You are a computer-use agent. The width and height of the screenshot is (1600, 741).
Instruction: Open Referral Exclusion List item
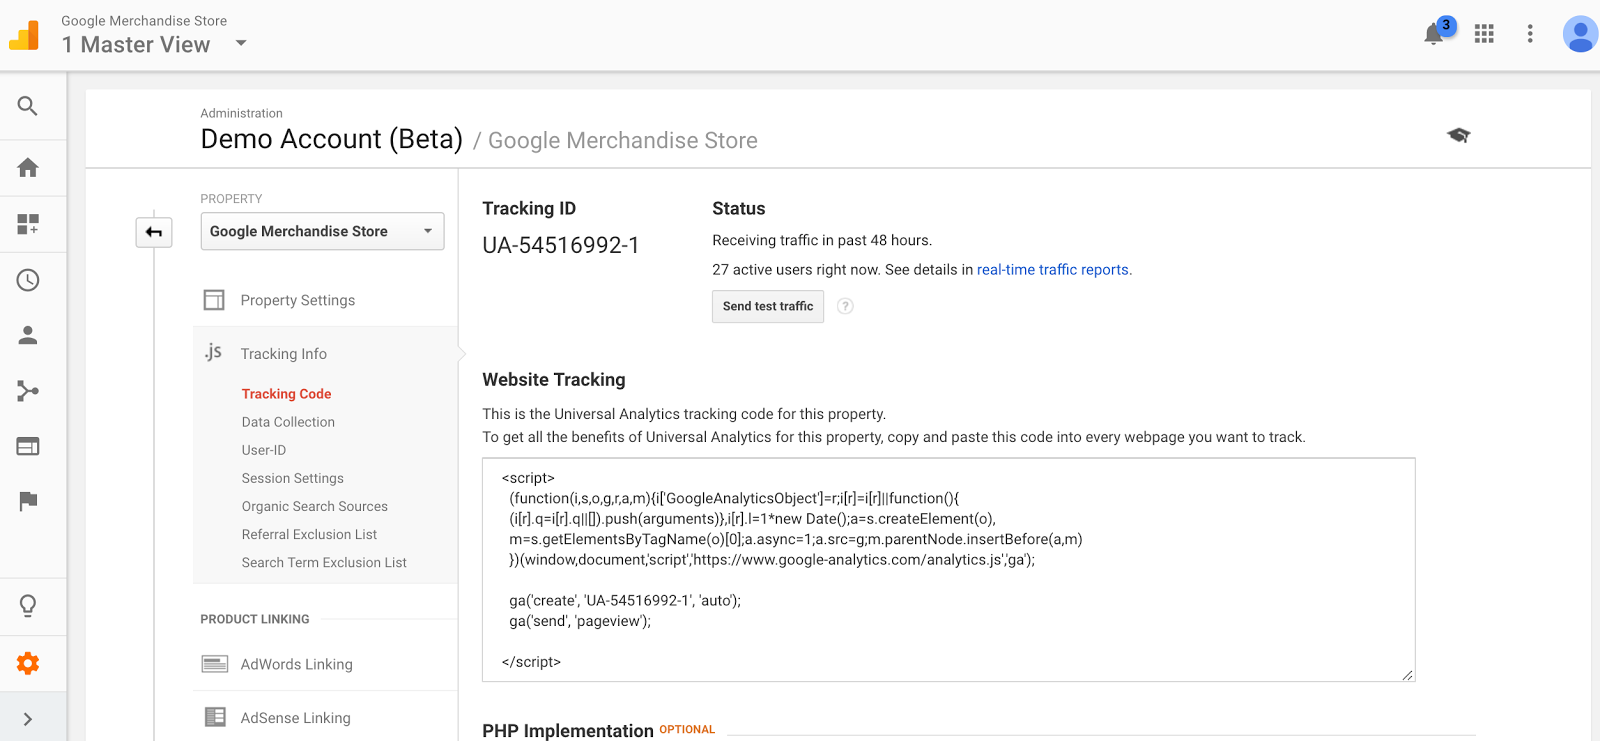309,534
